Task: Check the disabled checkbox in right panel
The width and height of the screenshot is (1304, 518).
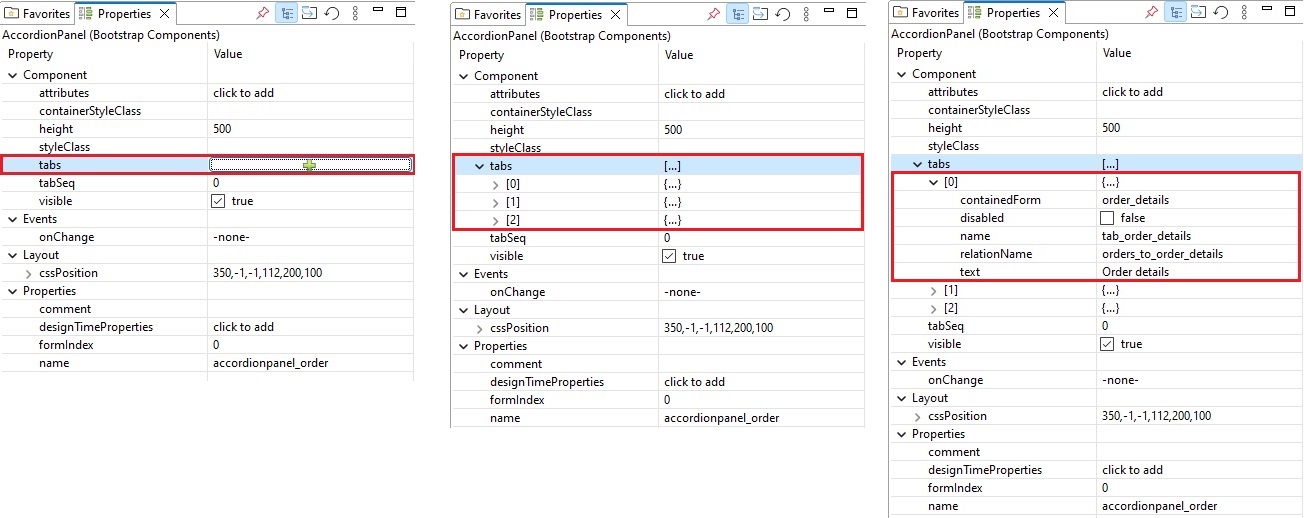Action: pyautogui.click(x=1108, y=218)
